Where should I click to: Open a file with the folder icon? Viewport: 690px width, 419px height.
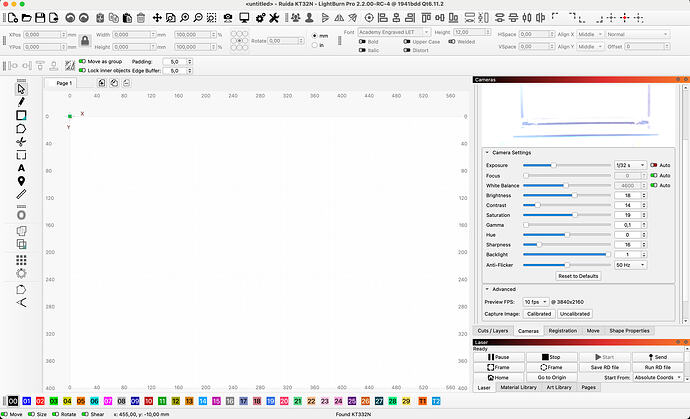coord(26,18)
